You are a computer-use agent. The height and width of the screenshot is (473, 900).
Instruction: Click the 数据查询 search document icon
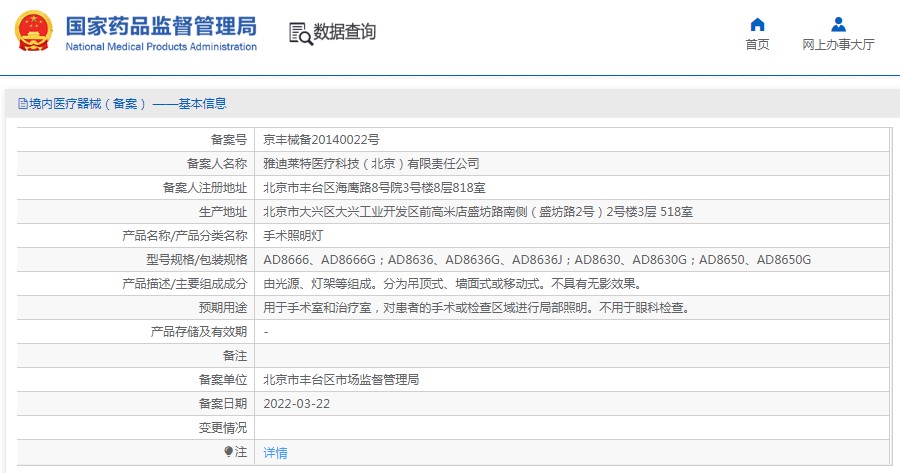tap(301, 33)
